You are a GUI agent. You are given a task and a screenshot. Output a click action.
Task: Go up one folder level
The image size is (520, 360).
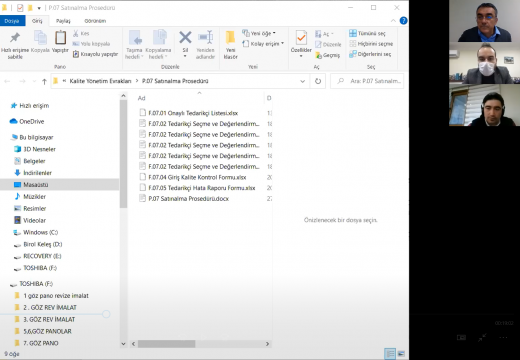(x=44, y=81)
